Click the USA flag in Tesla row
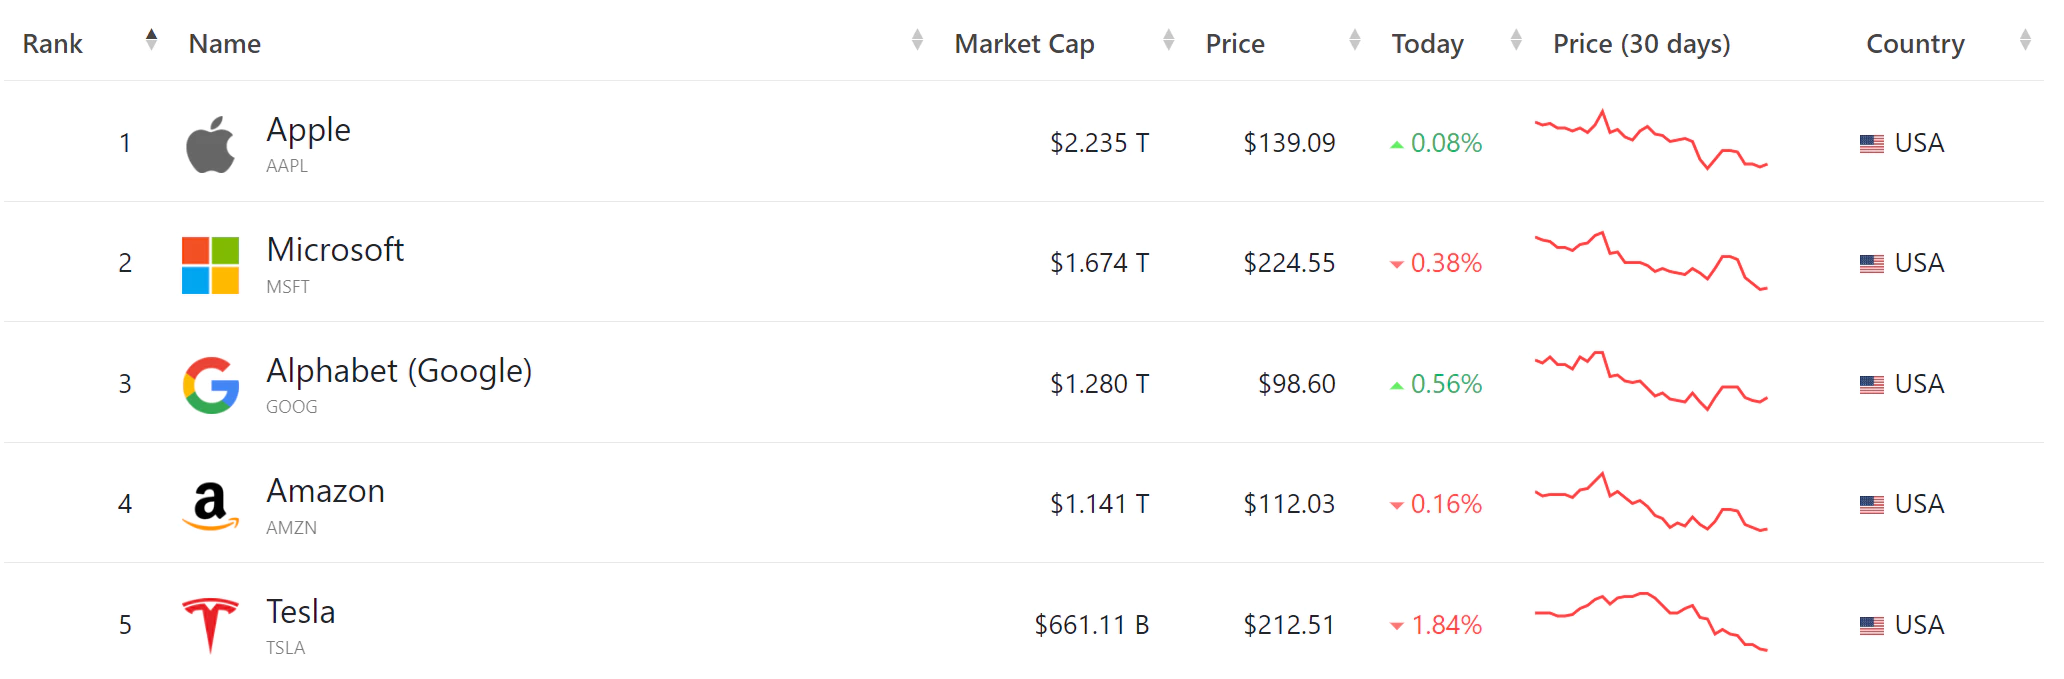Image resolution: width=2064 pixels, height=679 pixels. [x=1871, y=626]
